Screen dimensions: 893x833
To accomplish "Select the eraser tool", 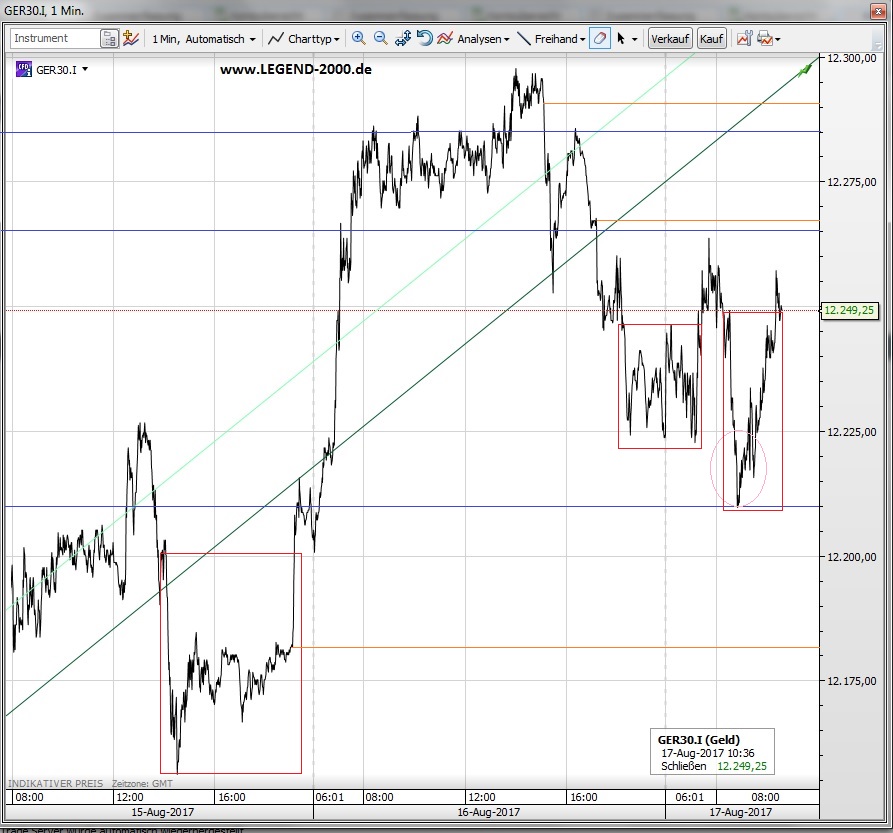I will point(599,38).
